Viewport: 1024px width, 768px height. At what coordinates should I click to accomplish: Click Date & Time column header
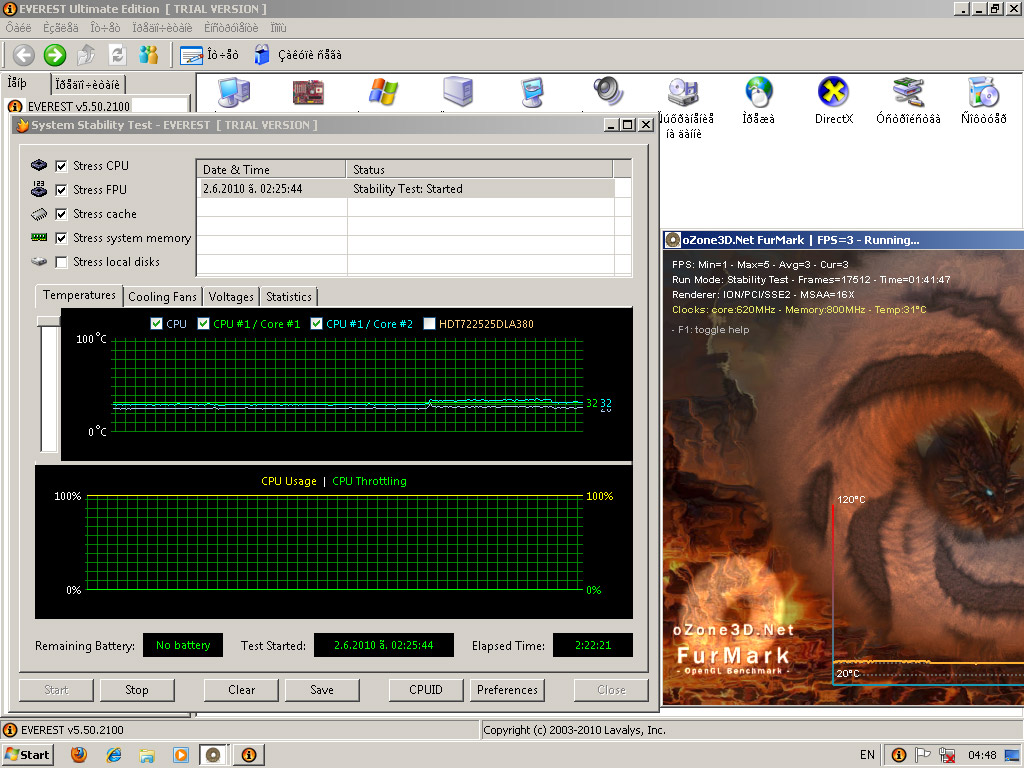271,170
